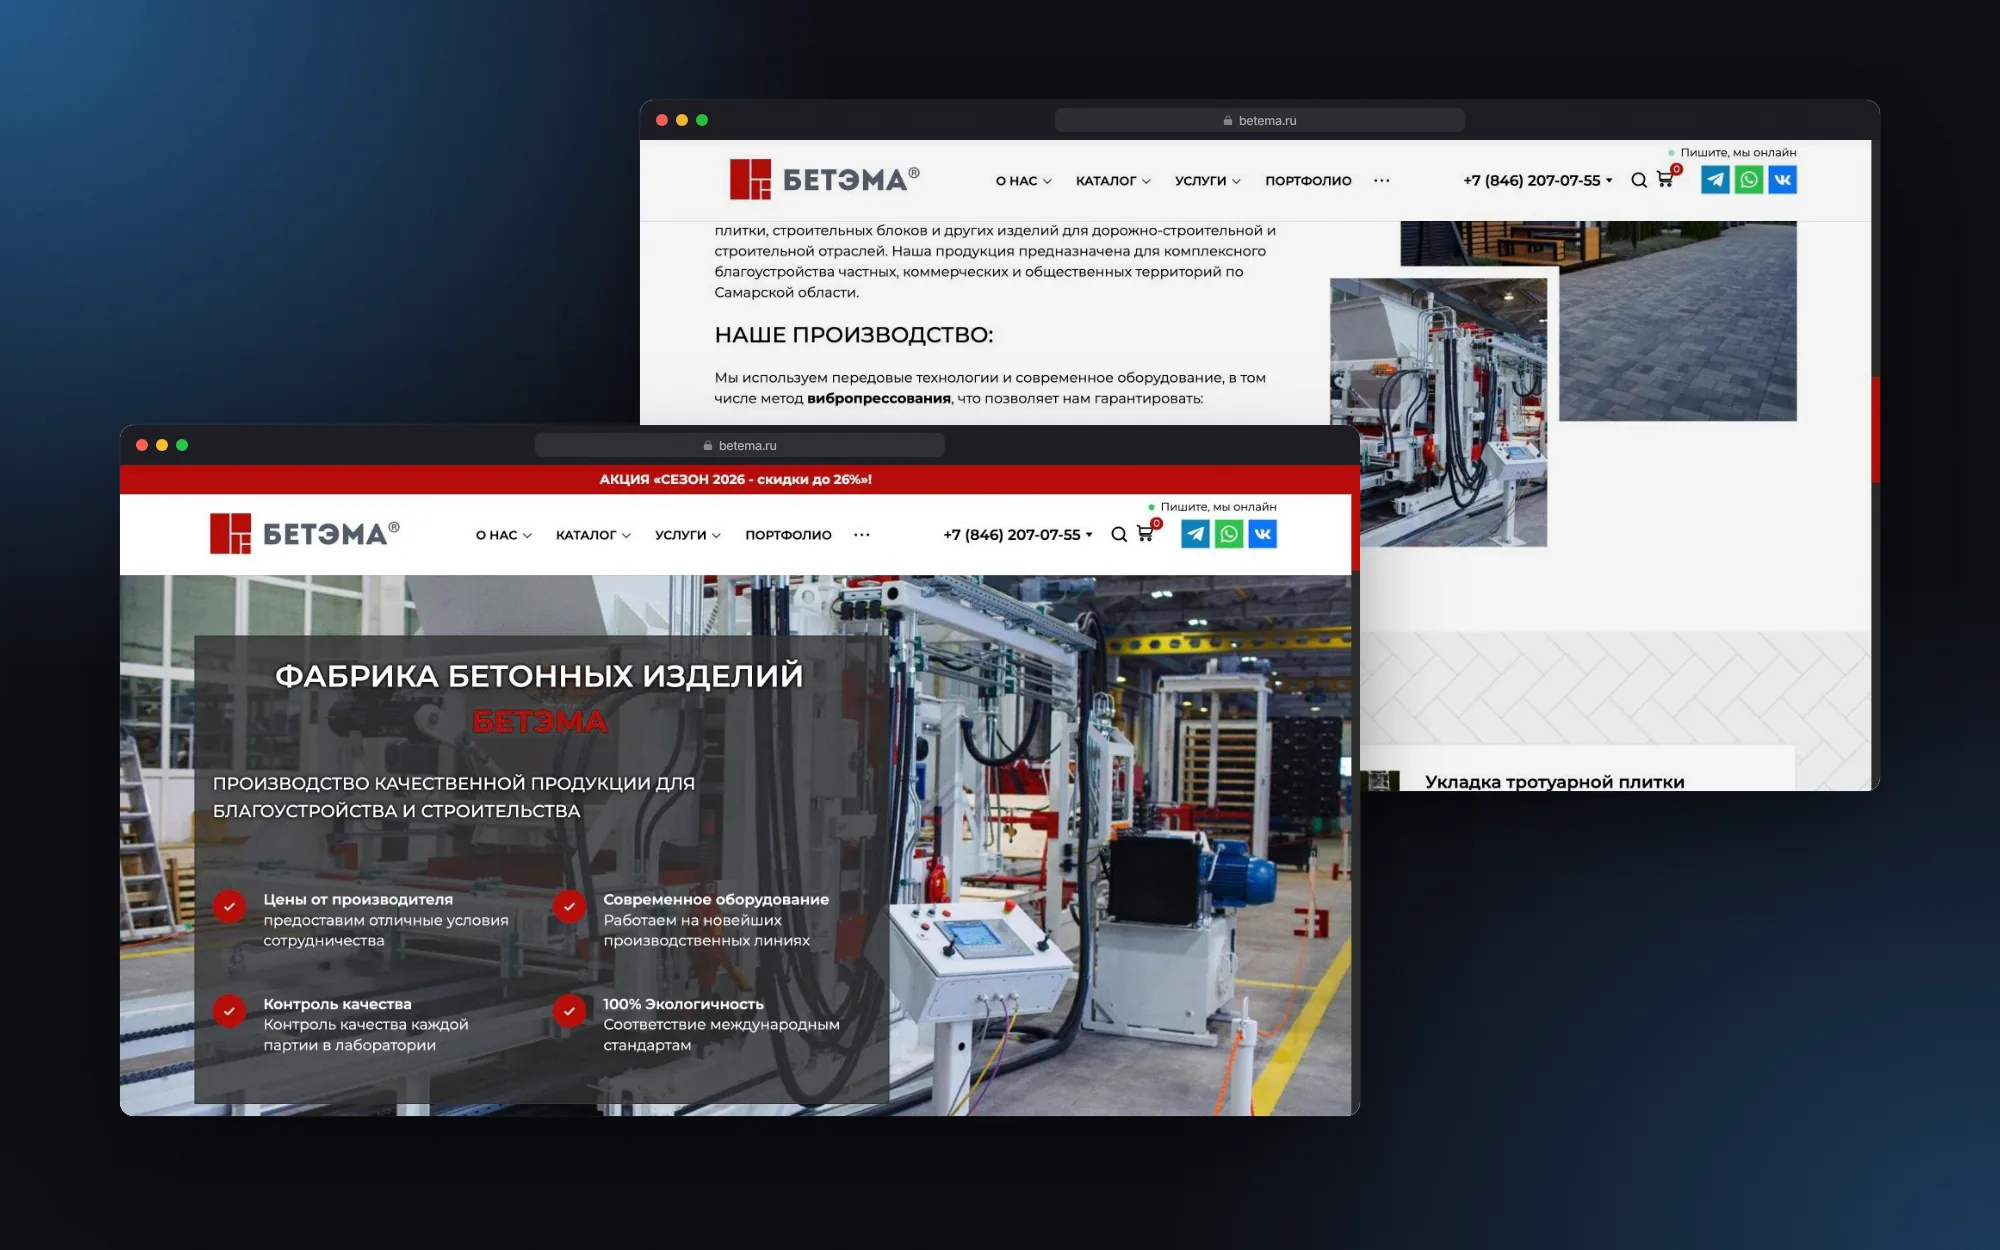Expand КАТАЛОГ menu in front window

pos(594,535)
